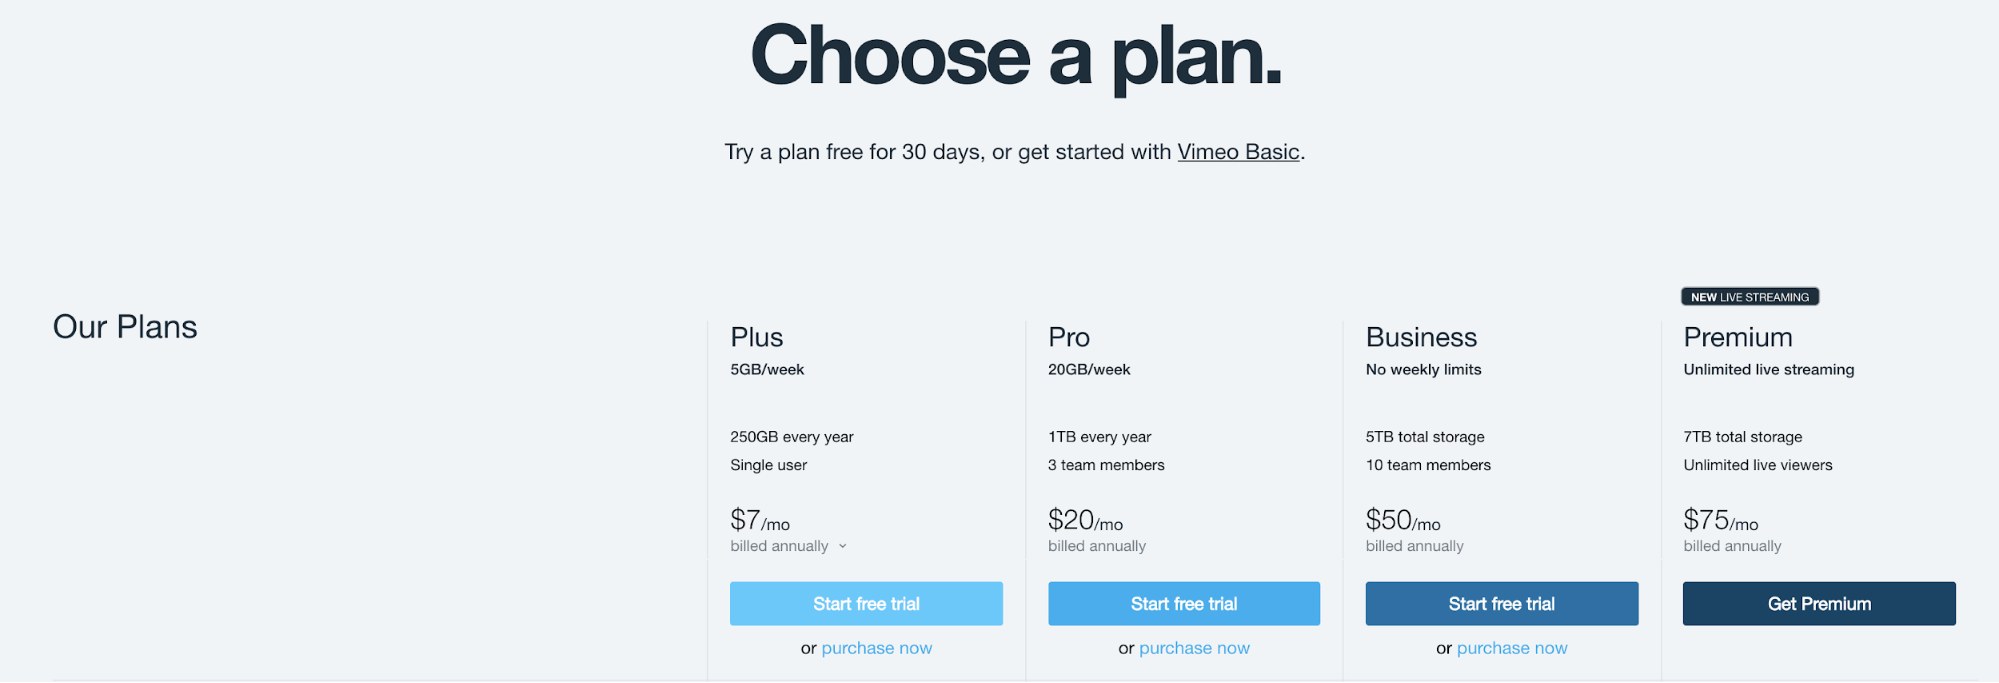Select the Pro plan heading
The image size is (1999, 683).
pyautogui.click(x=1069, y=337)
